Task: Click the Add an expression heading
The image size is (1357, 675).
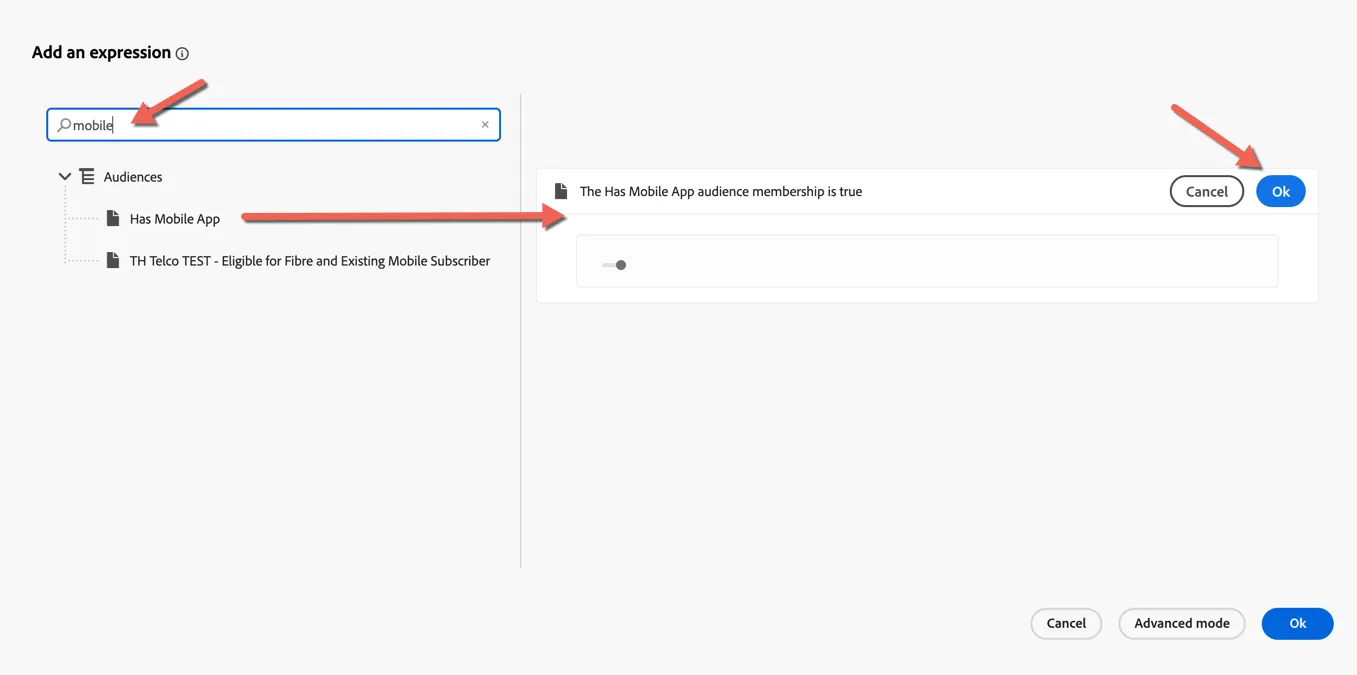Action: [101, 53]
